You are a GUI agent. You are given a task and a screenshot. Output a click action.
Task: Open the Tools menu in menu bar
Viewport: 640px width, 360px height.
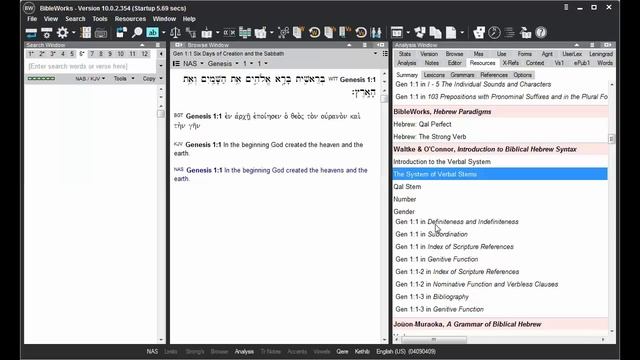pos(100,19)
